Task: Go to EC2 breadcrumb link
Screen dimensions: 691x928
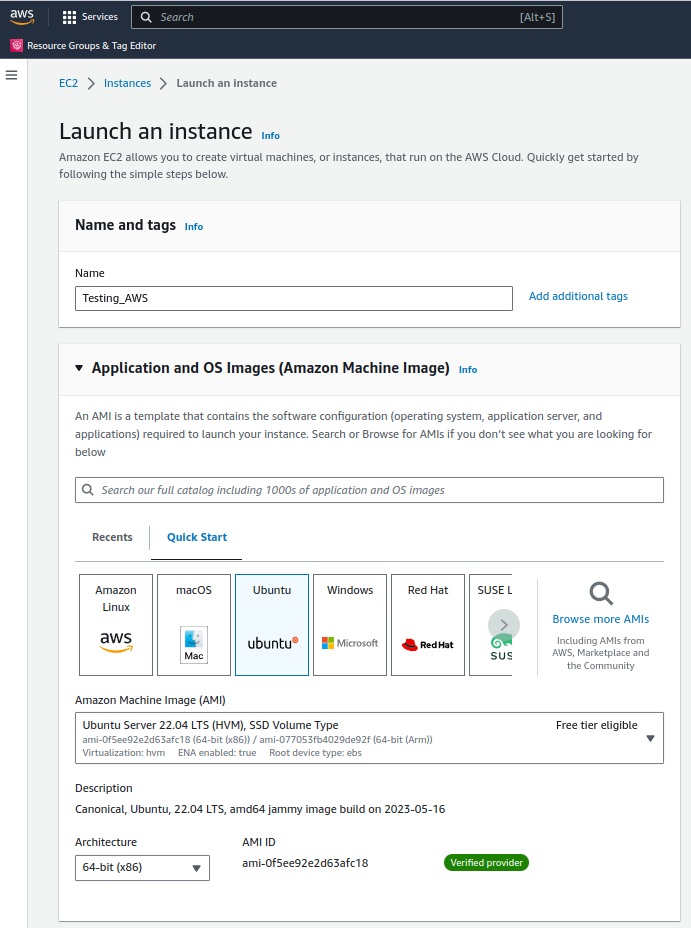Action: pos(69,83)
